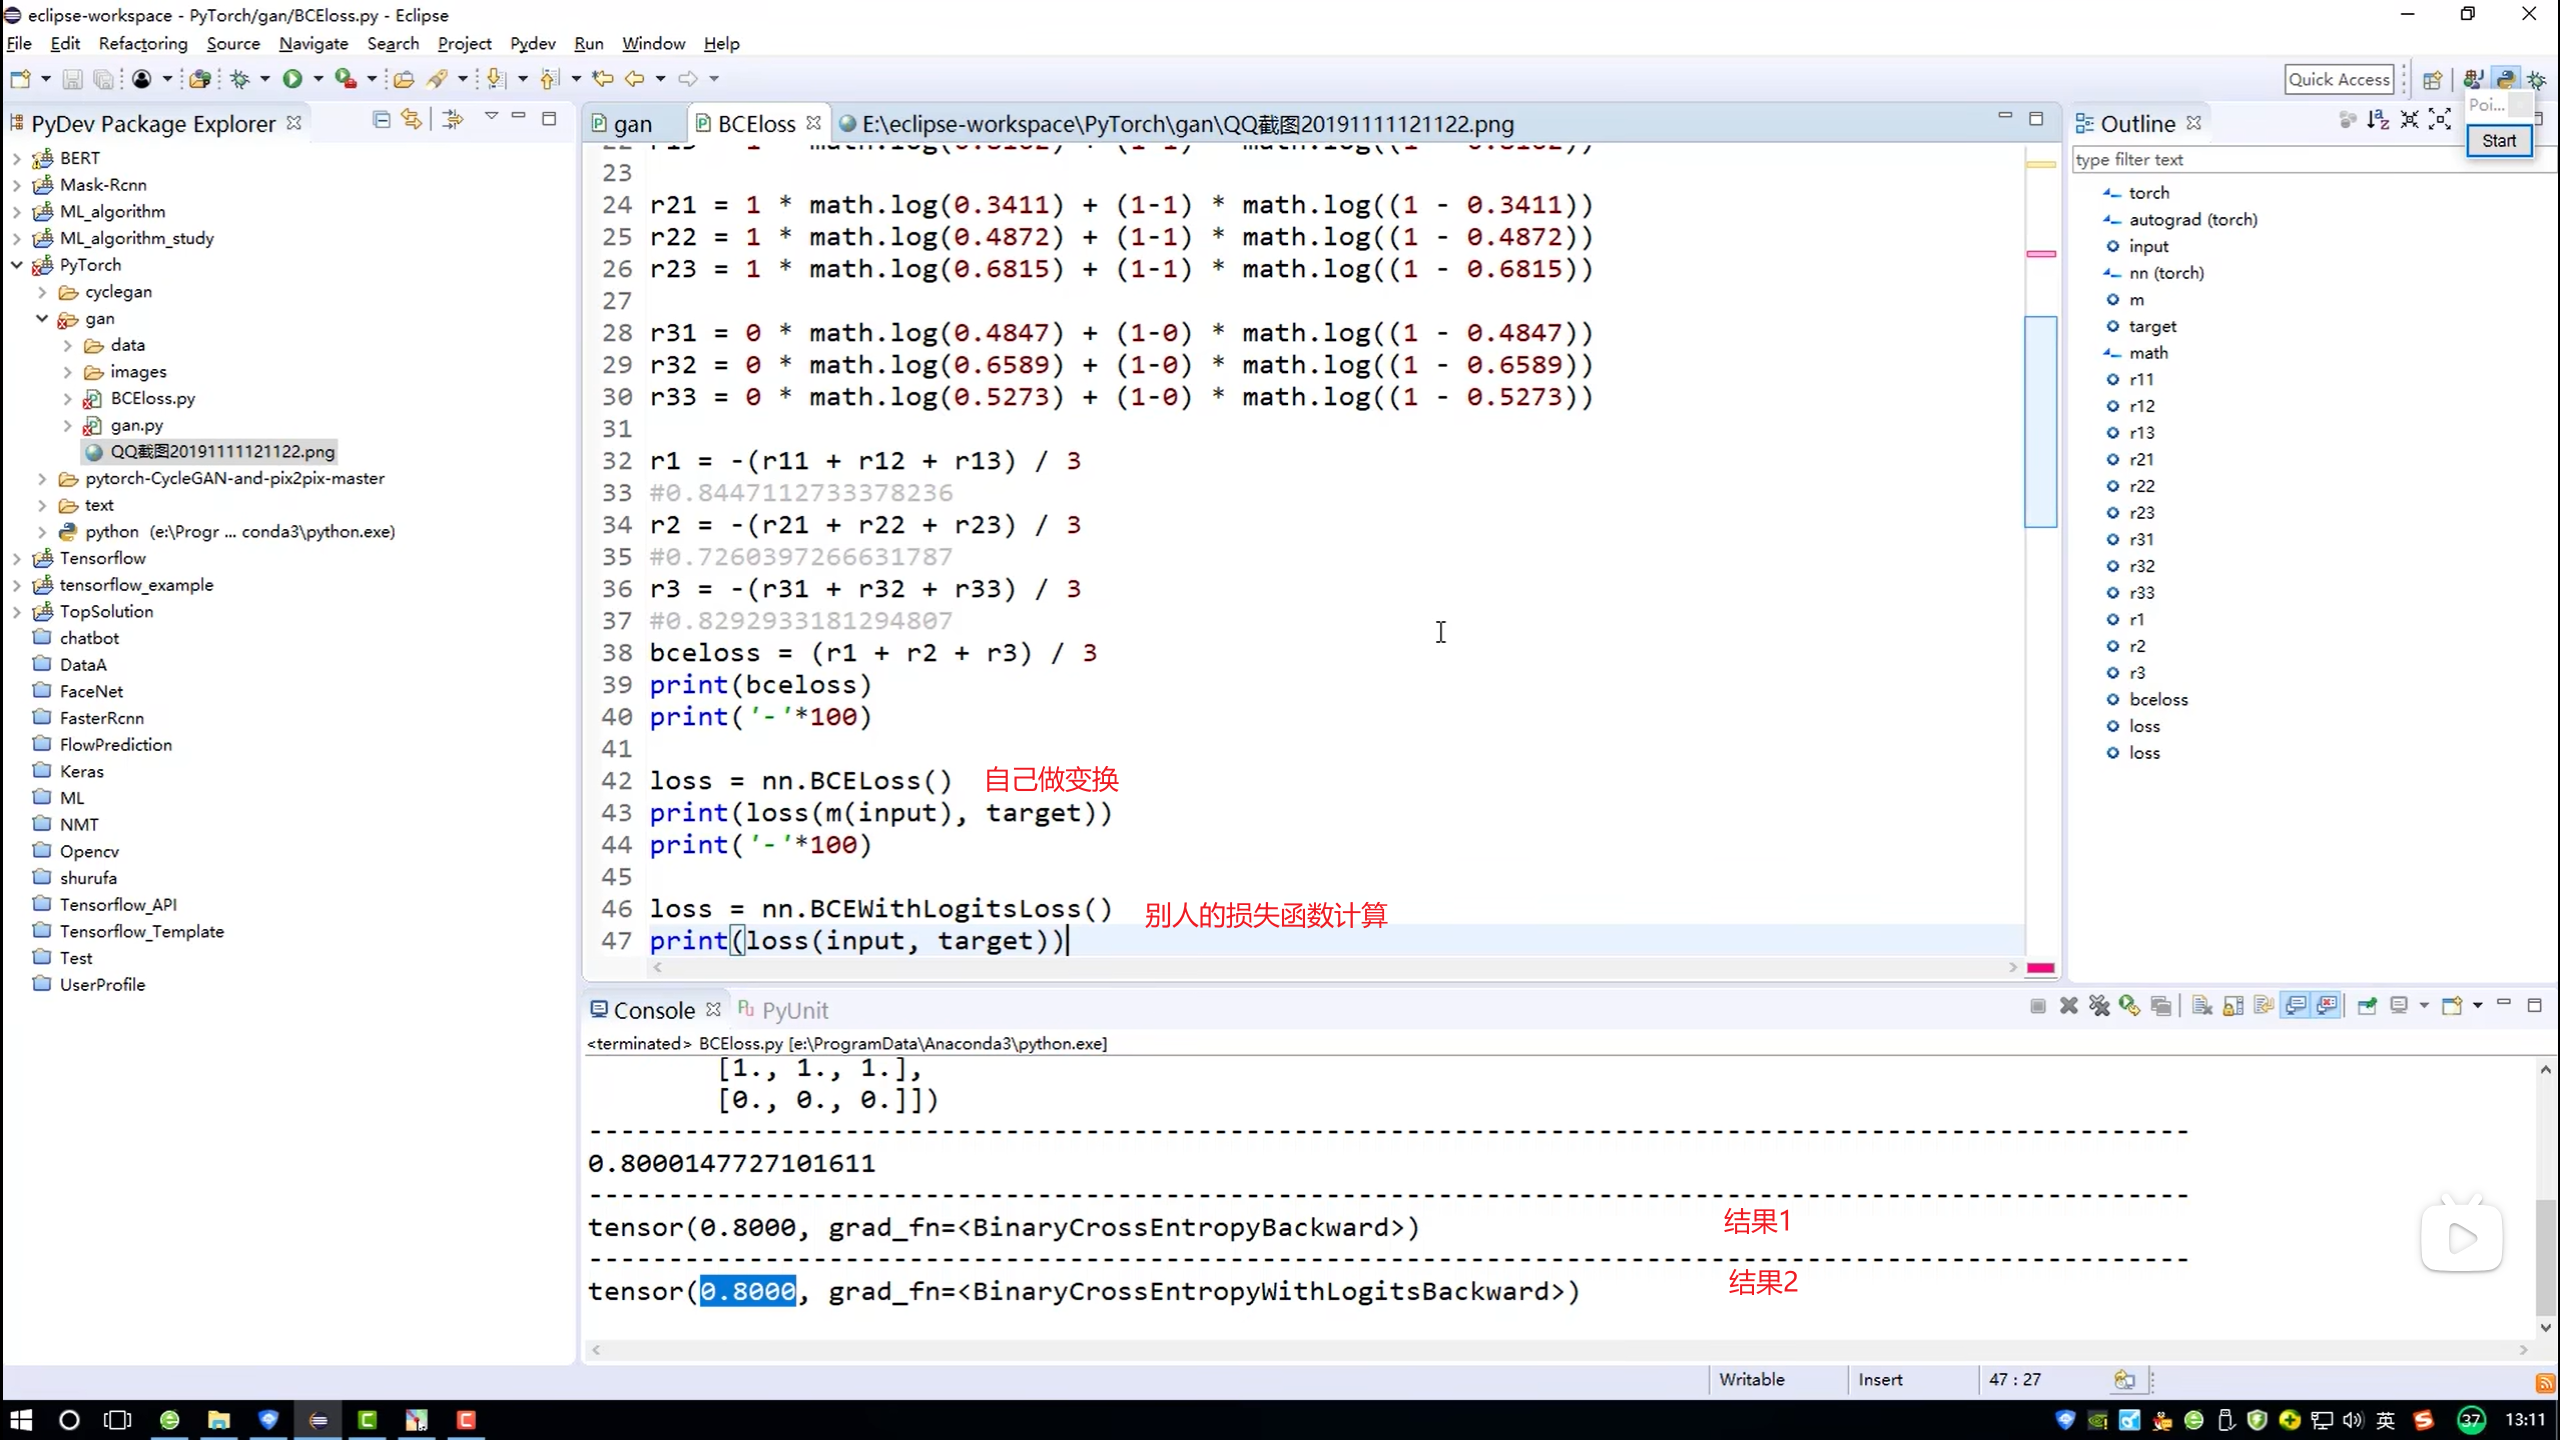The image size is (2560, 1440).
Task: Click the Back navigation arrow icon
Action: click(634, 79)
